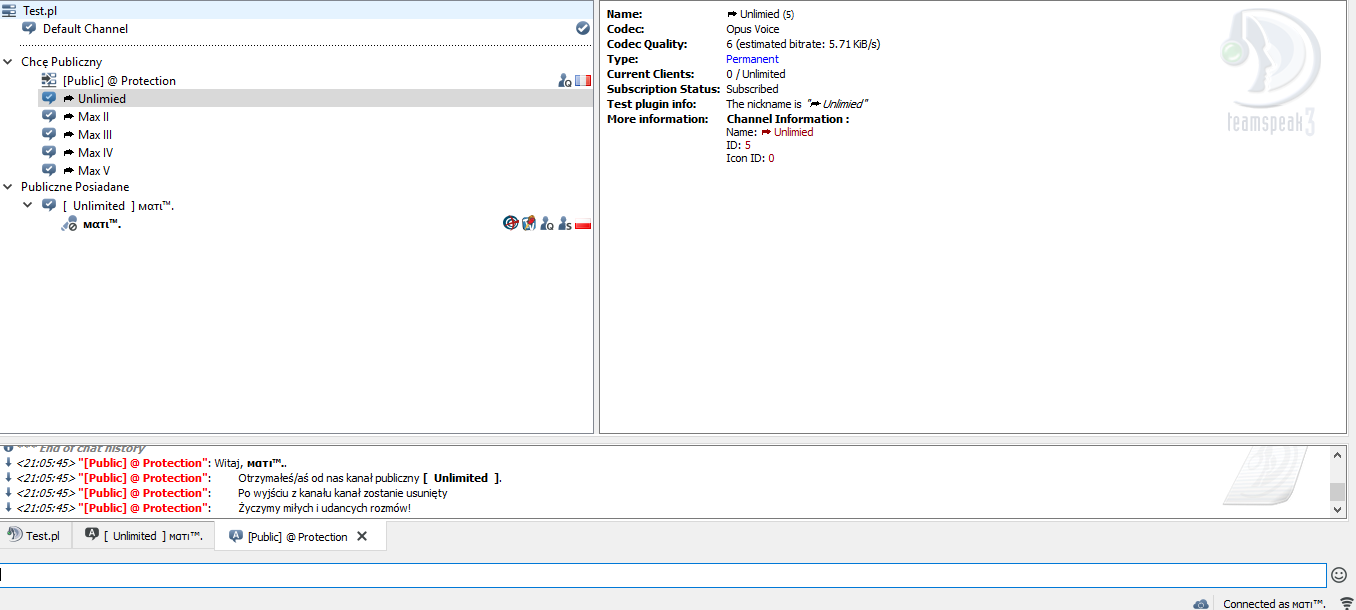Screen dimensions: 1356x610
Task: Close the [Public] @ Protection chat tab
Action: [362, 536]
